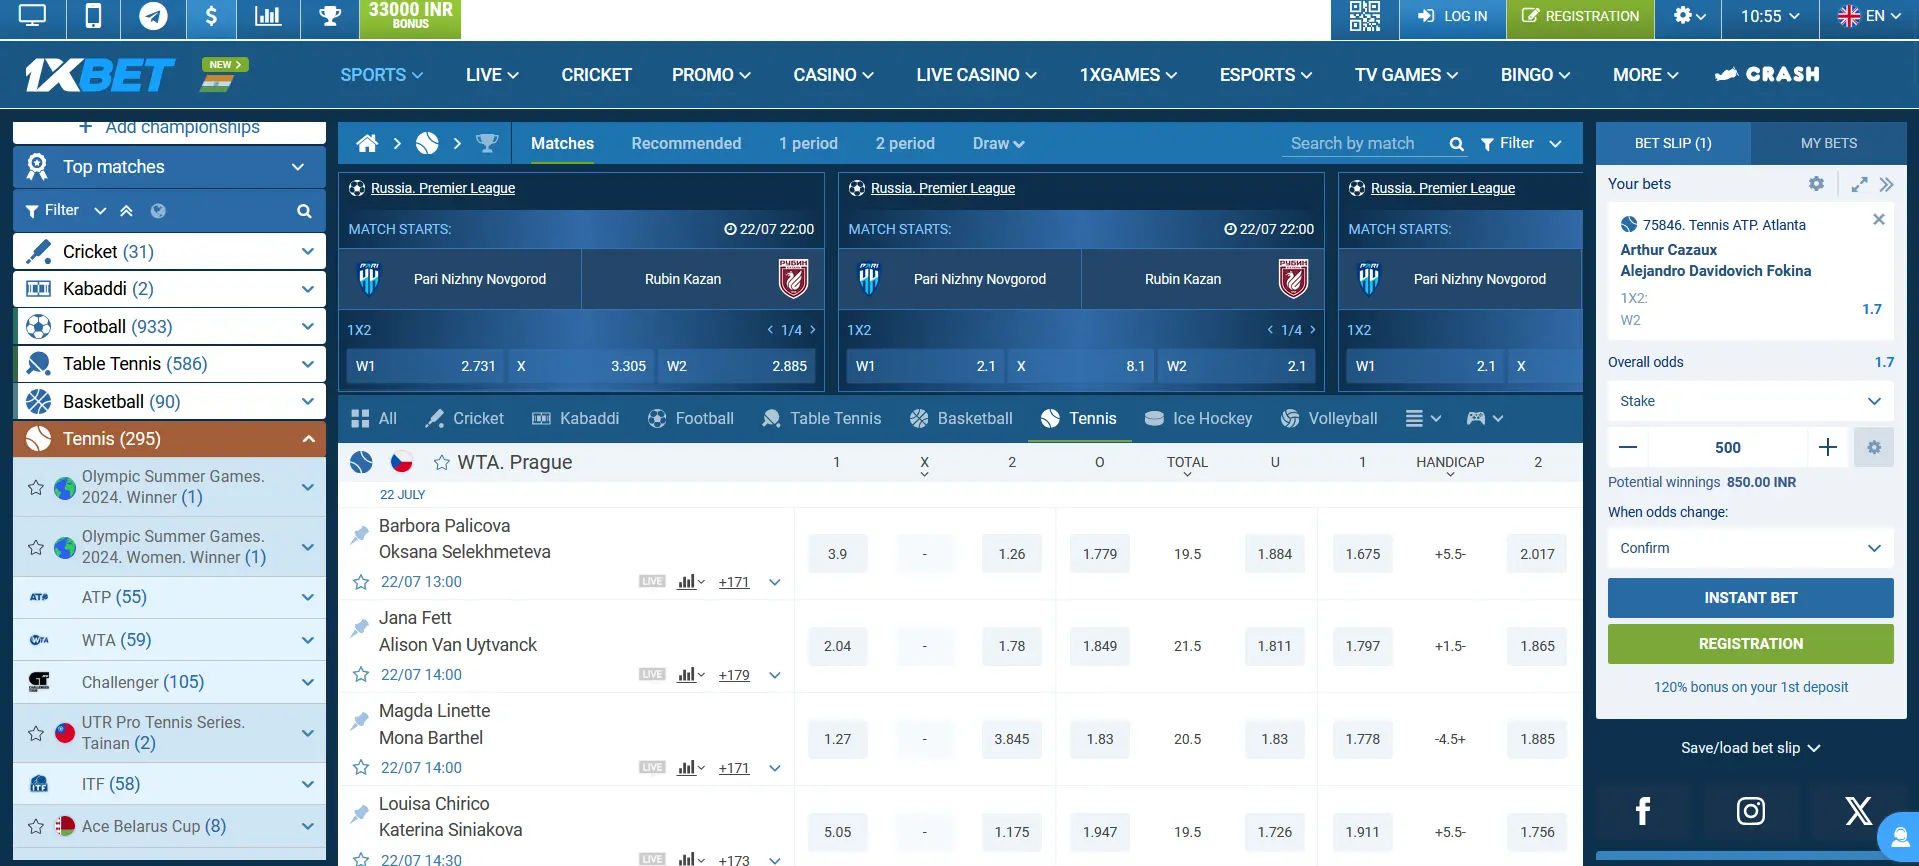Click the stake amount field showing 500

coord(1728,448)
